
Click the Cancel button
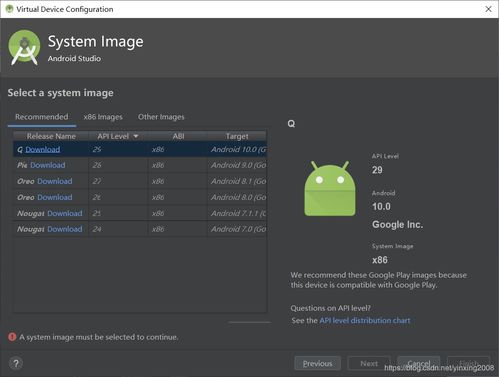pyautogui.click(x=419, y=363)
